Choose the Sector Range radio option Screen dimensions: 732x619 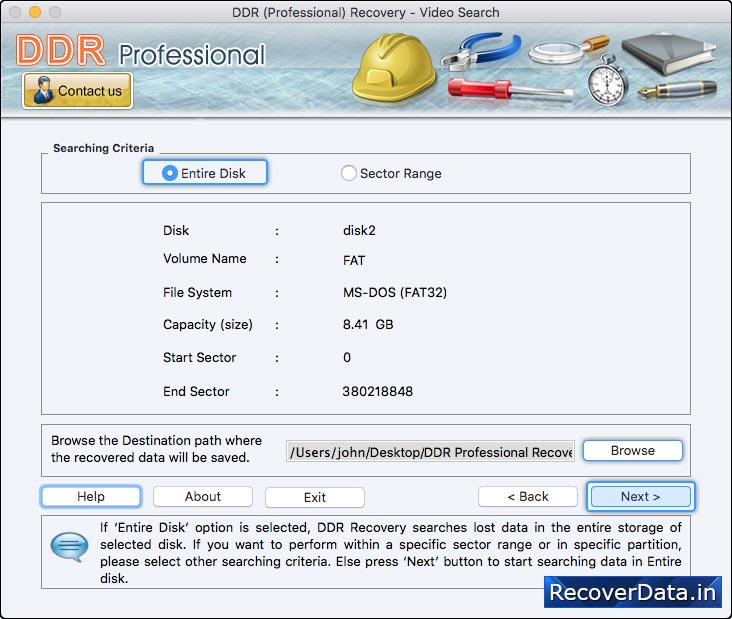point(391,173)
